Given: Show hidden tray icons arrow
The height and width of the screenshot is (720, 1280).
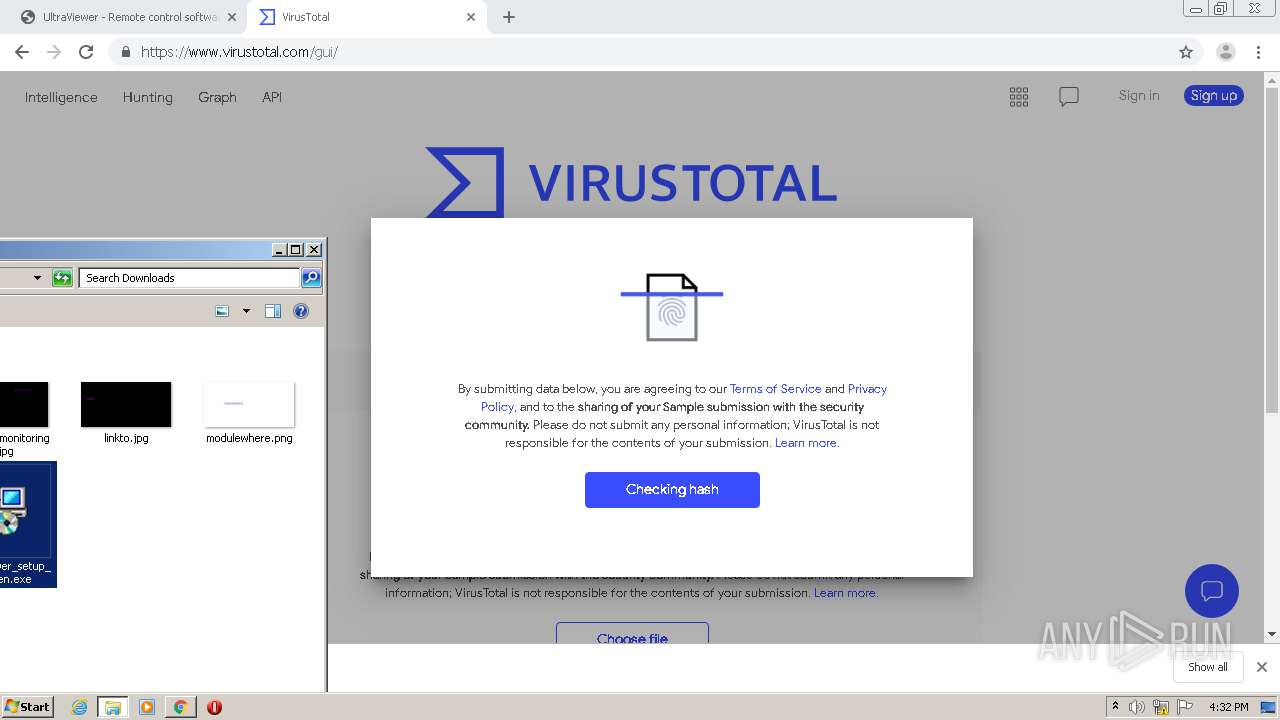Looking at the screenshot, I should (1116, 706).
